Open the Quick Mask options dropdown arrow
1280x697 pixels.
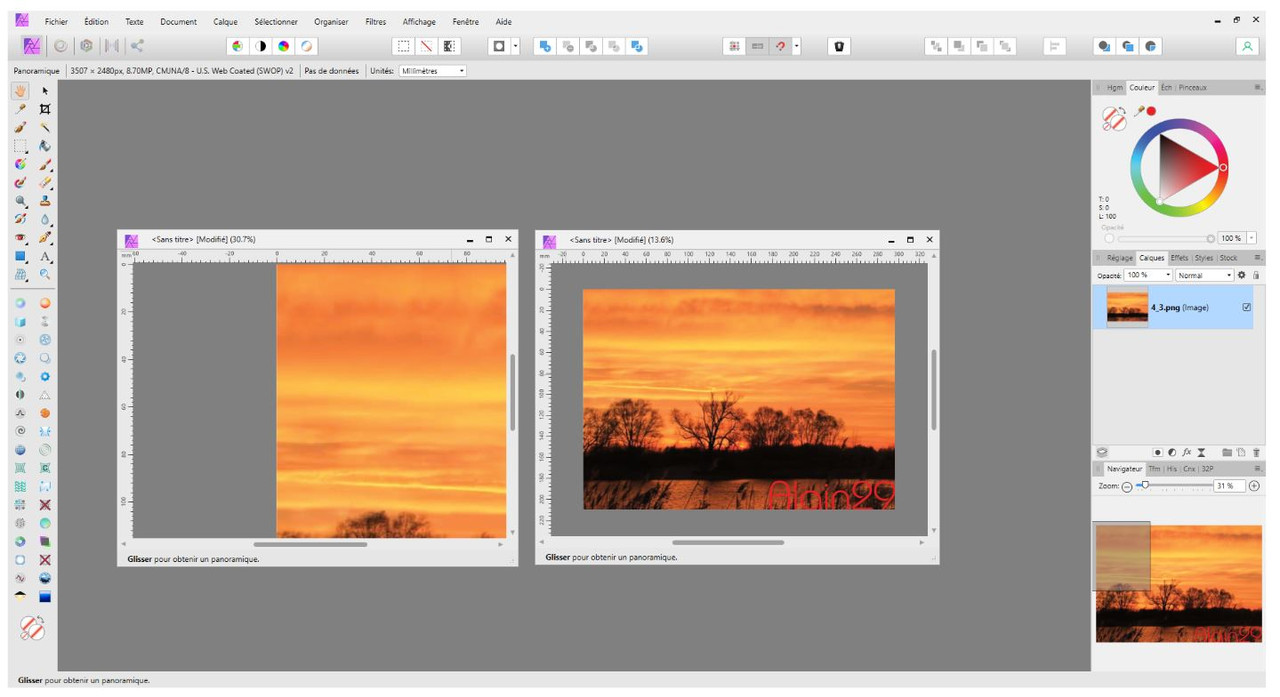click(515, 46)
